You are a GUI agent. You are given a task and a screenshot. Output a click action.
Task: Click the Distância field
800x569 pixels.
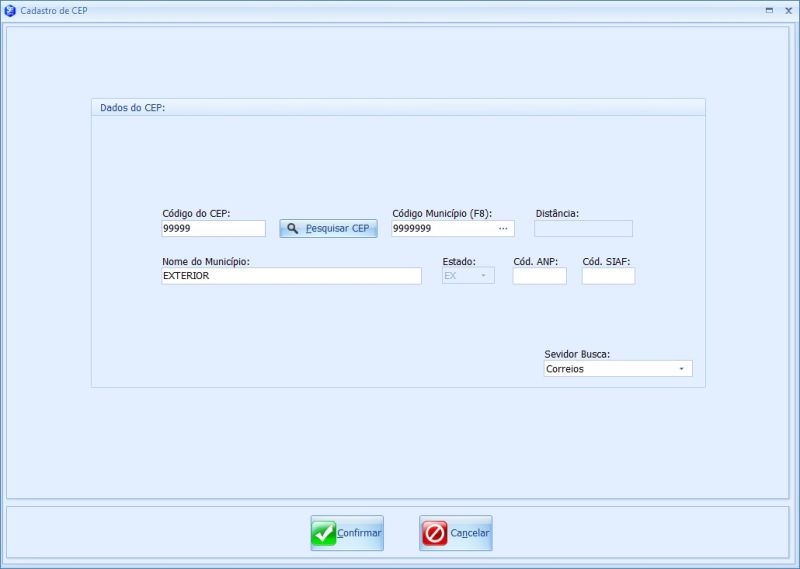point(583,229)
